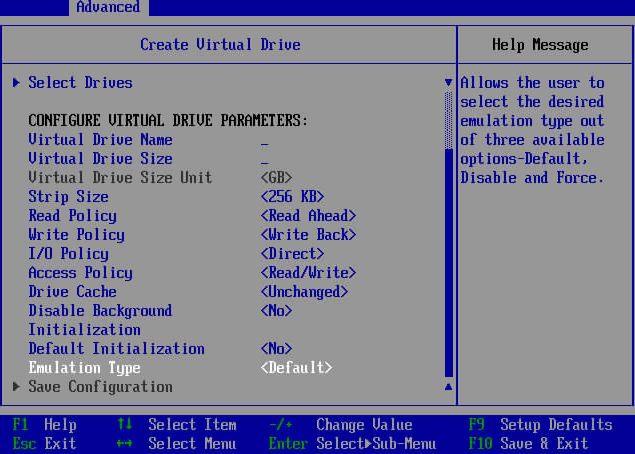635x454 pixels.
Task: Select the Disable Background Initialization label
Action: click(100, 320)
